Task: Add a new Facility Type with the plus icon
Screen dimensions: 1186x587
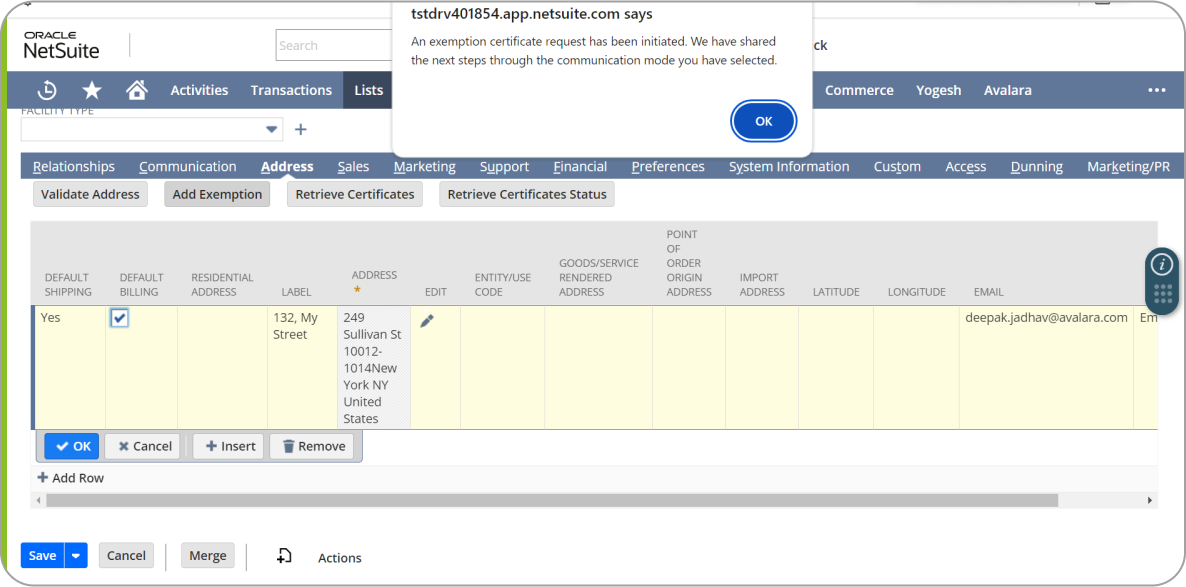Action: [x=300, y=129]
